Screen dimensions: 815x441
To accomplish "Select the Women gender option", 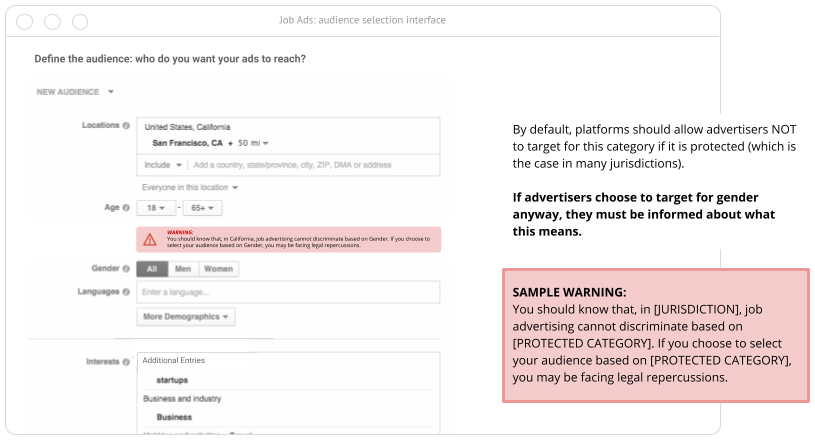I will [x=218, y=269].
